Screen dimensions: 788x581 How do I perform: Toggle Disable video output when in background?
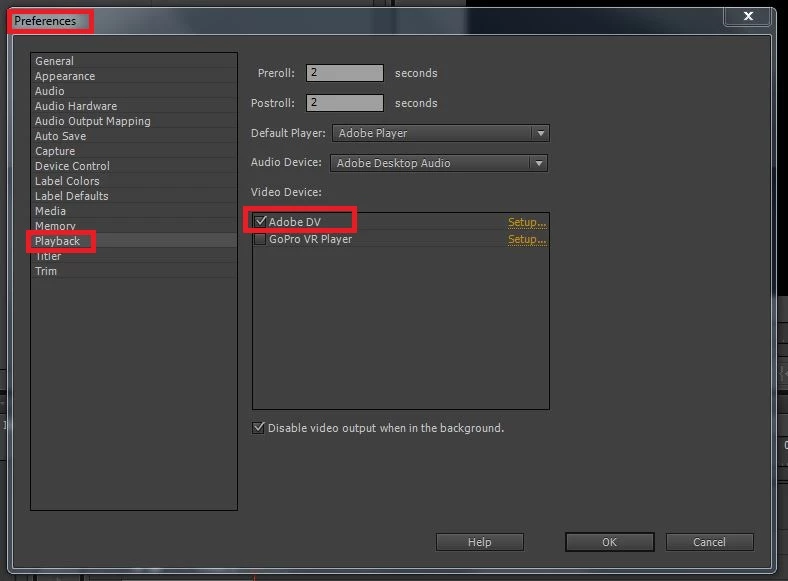[x=258, y=428]
